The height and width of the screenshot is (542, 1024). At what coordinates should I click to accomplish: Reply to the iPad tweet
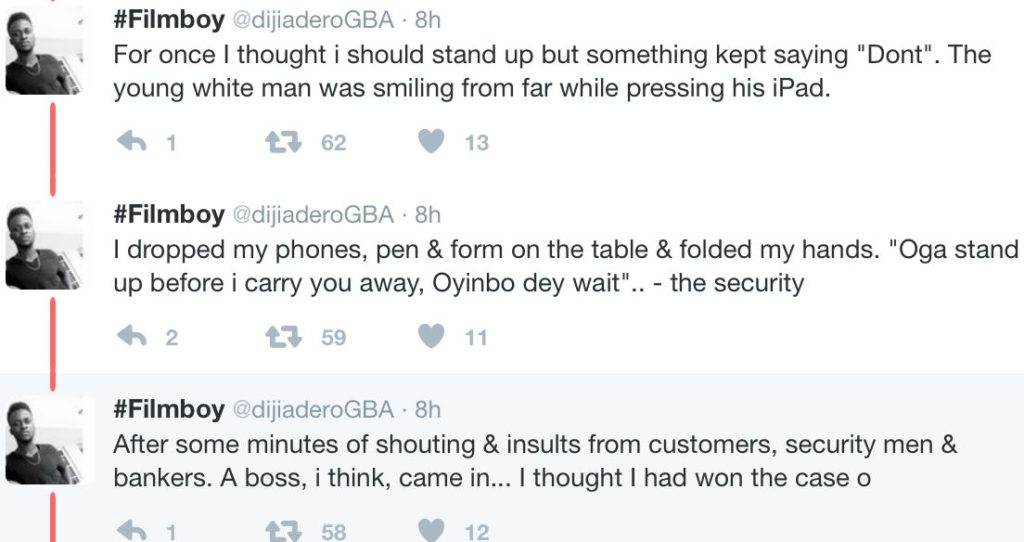tap(132, 142)
